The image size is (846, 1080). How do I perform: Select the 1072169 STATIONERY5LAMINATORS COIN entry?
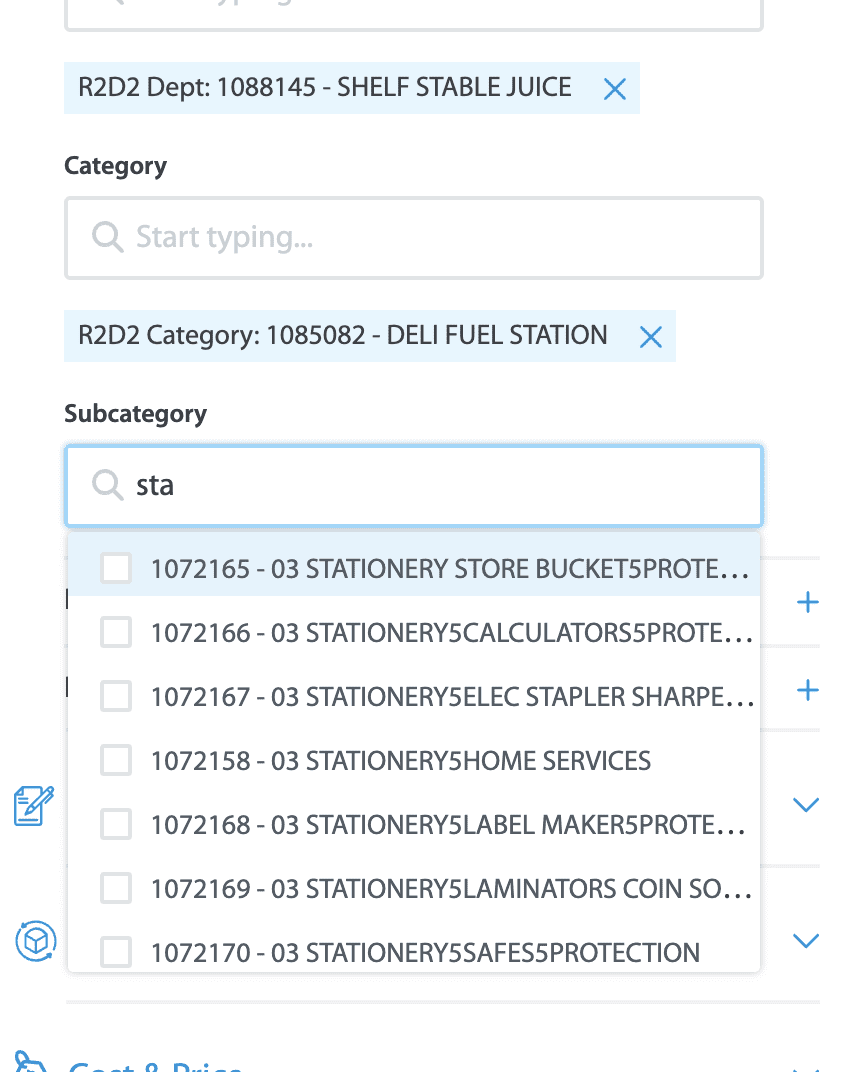point(414,889)
